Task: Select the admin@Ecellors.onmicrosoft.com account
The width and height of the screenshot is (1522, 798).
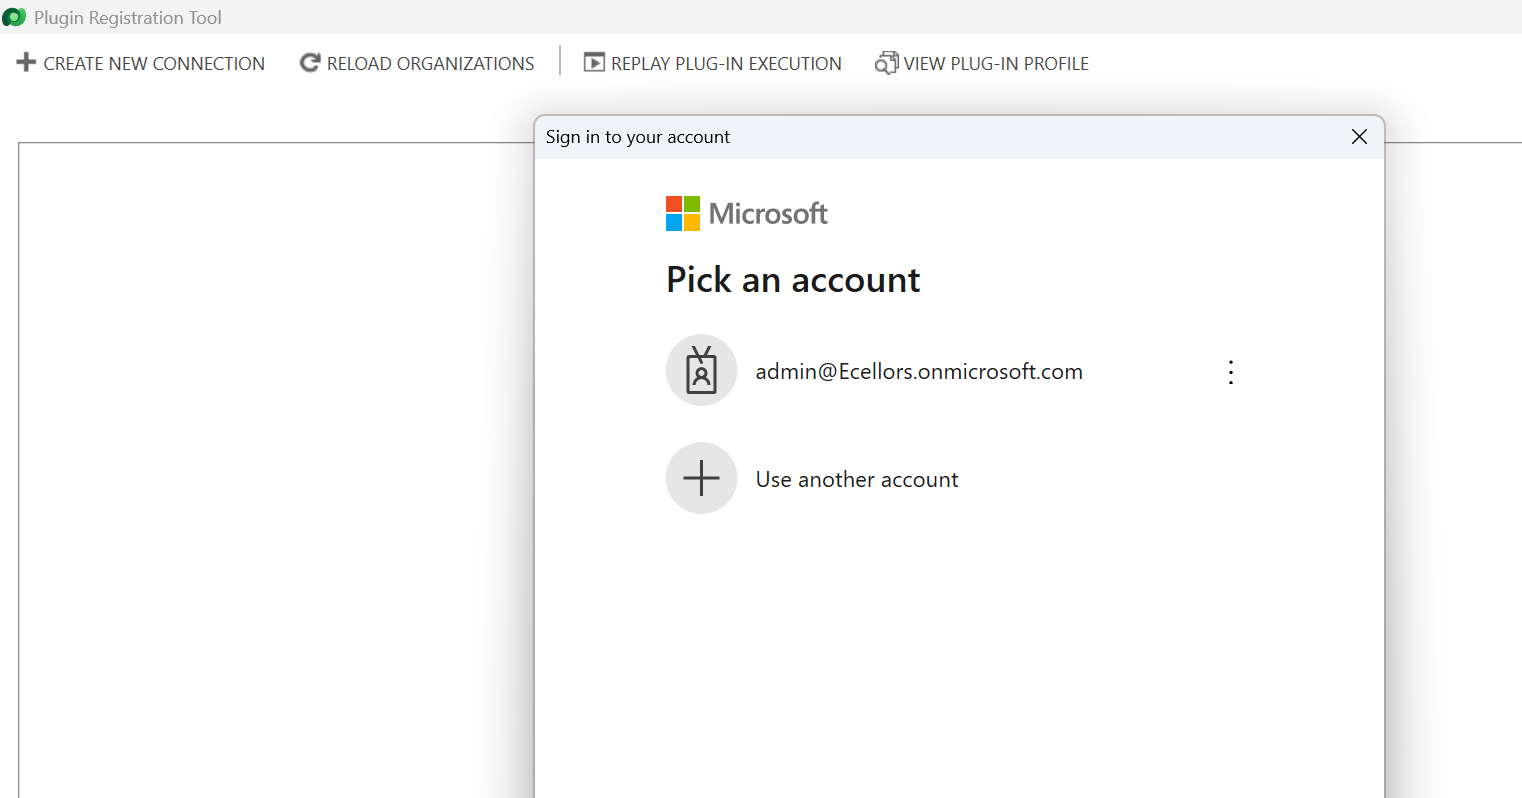Action: pyautogui.click(x=918, y=372)
